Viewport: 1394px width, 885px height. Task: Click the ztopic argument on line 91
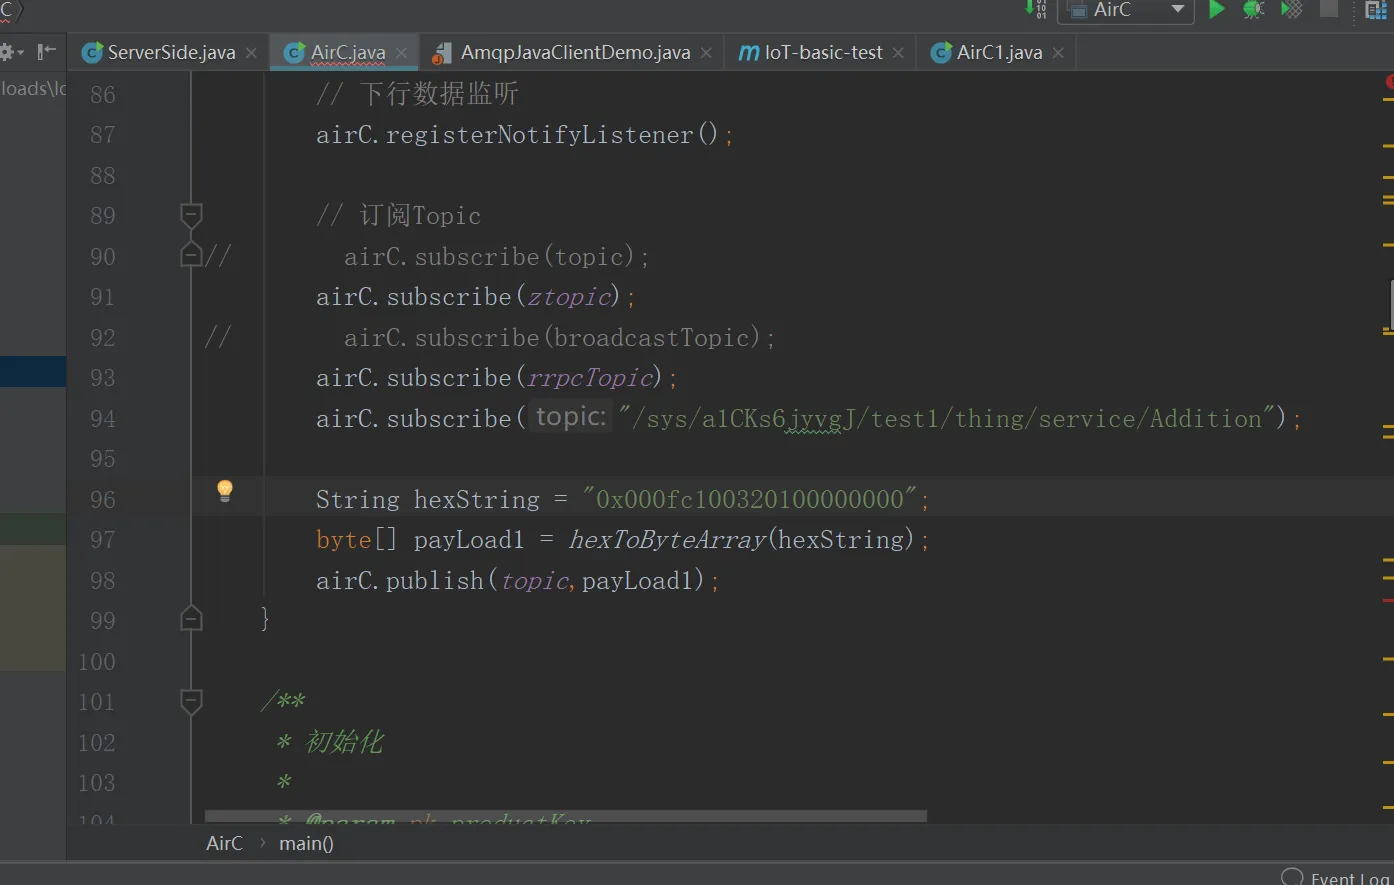(x=569, y=297)
